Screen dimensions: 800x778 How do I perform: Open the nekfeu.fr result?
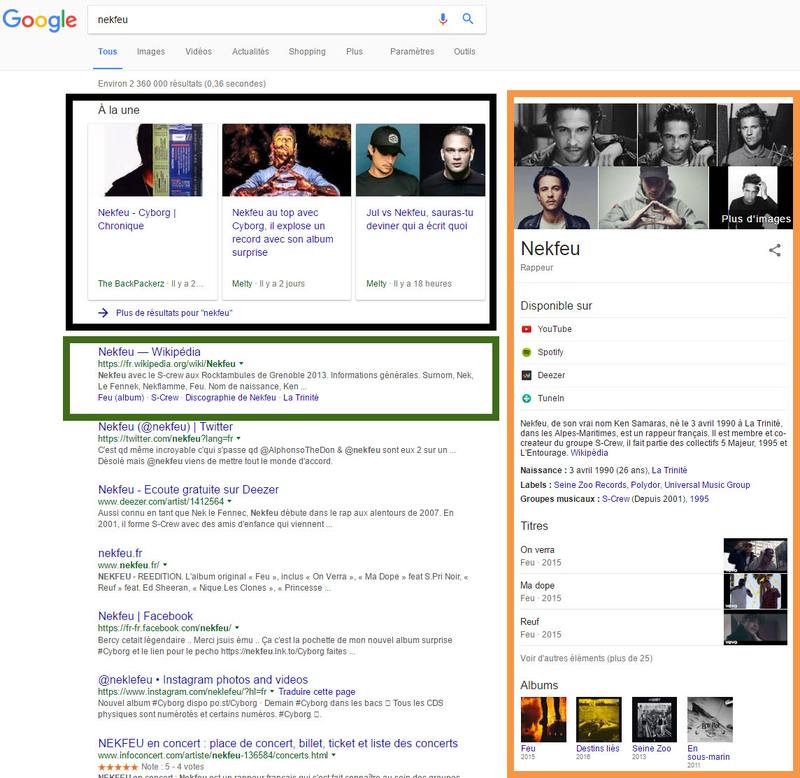point(120,553)
